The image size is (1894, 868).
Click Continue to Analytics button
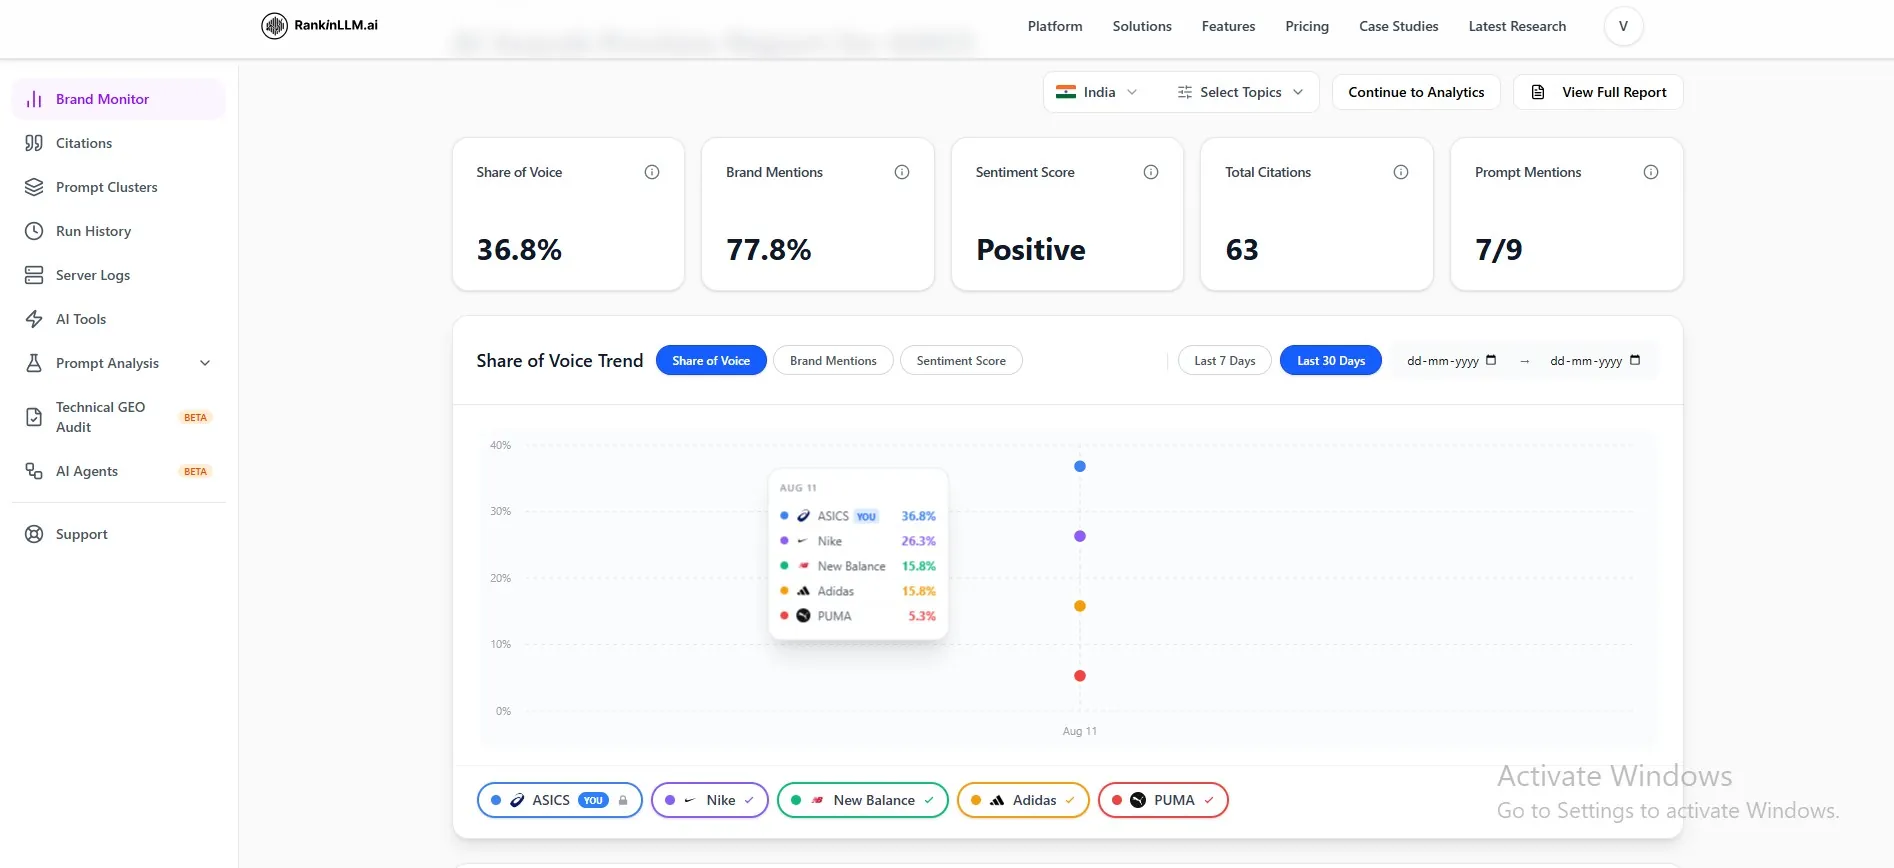click(x=1416, y=92)
